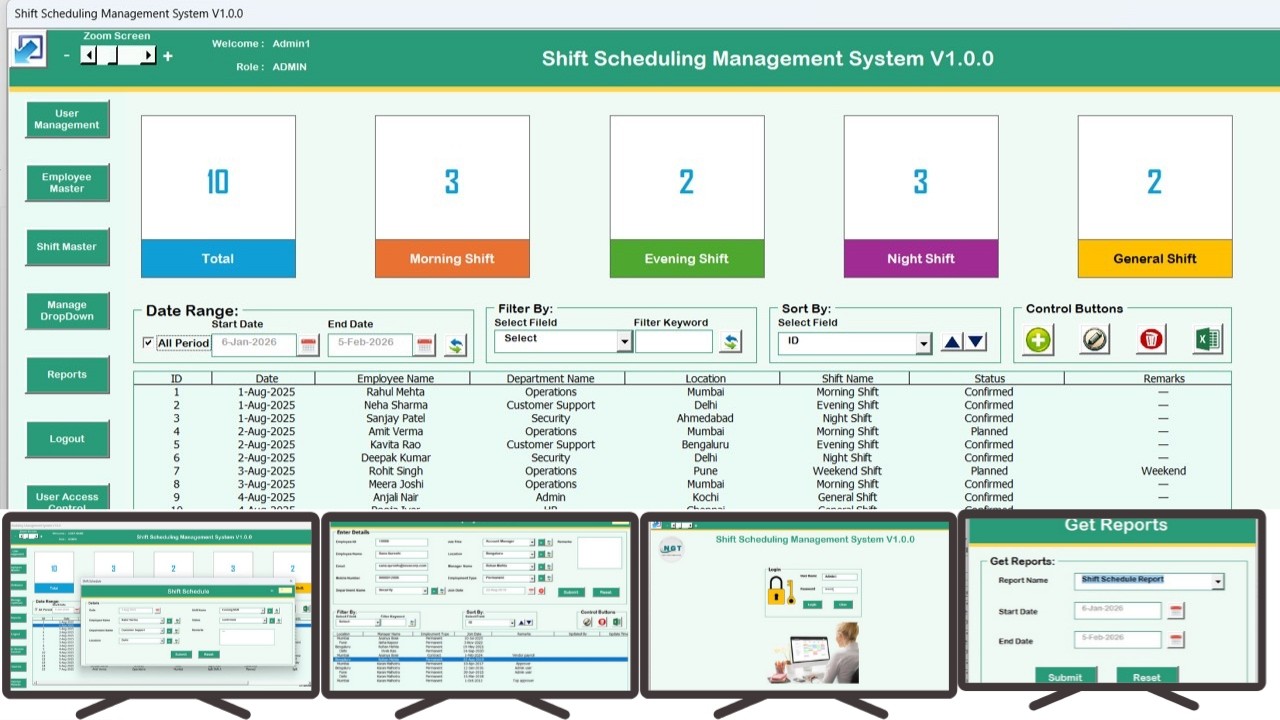Refresh the date range filter
Screen dimensions: 1280x720
tap(456, 345)
